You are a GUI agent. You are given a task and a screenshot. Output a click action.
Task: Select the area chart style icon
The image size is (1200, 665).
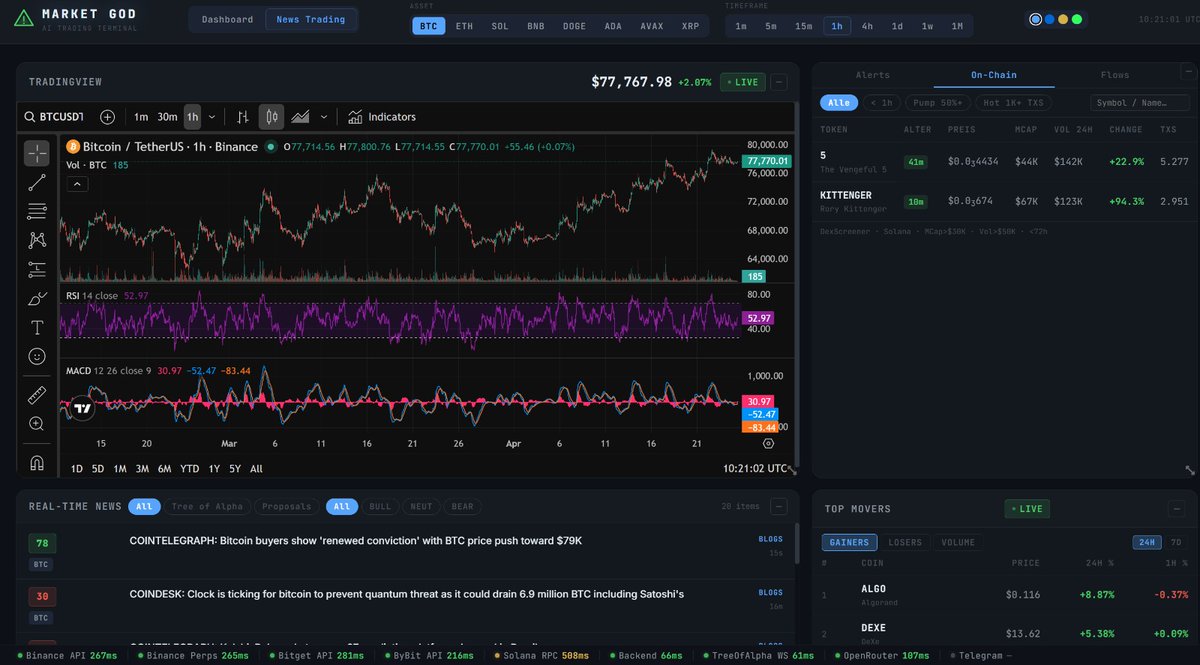(300, 117)
